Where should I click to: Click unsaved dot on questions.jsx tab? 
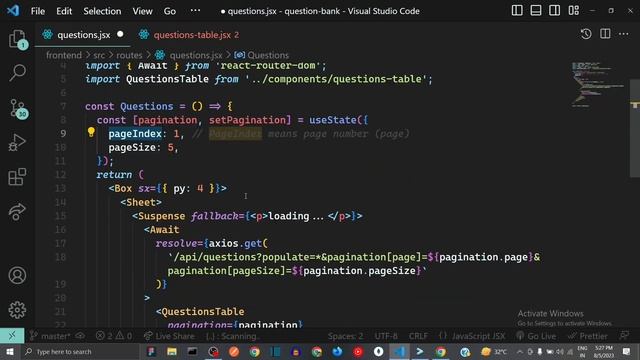120,34
